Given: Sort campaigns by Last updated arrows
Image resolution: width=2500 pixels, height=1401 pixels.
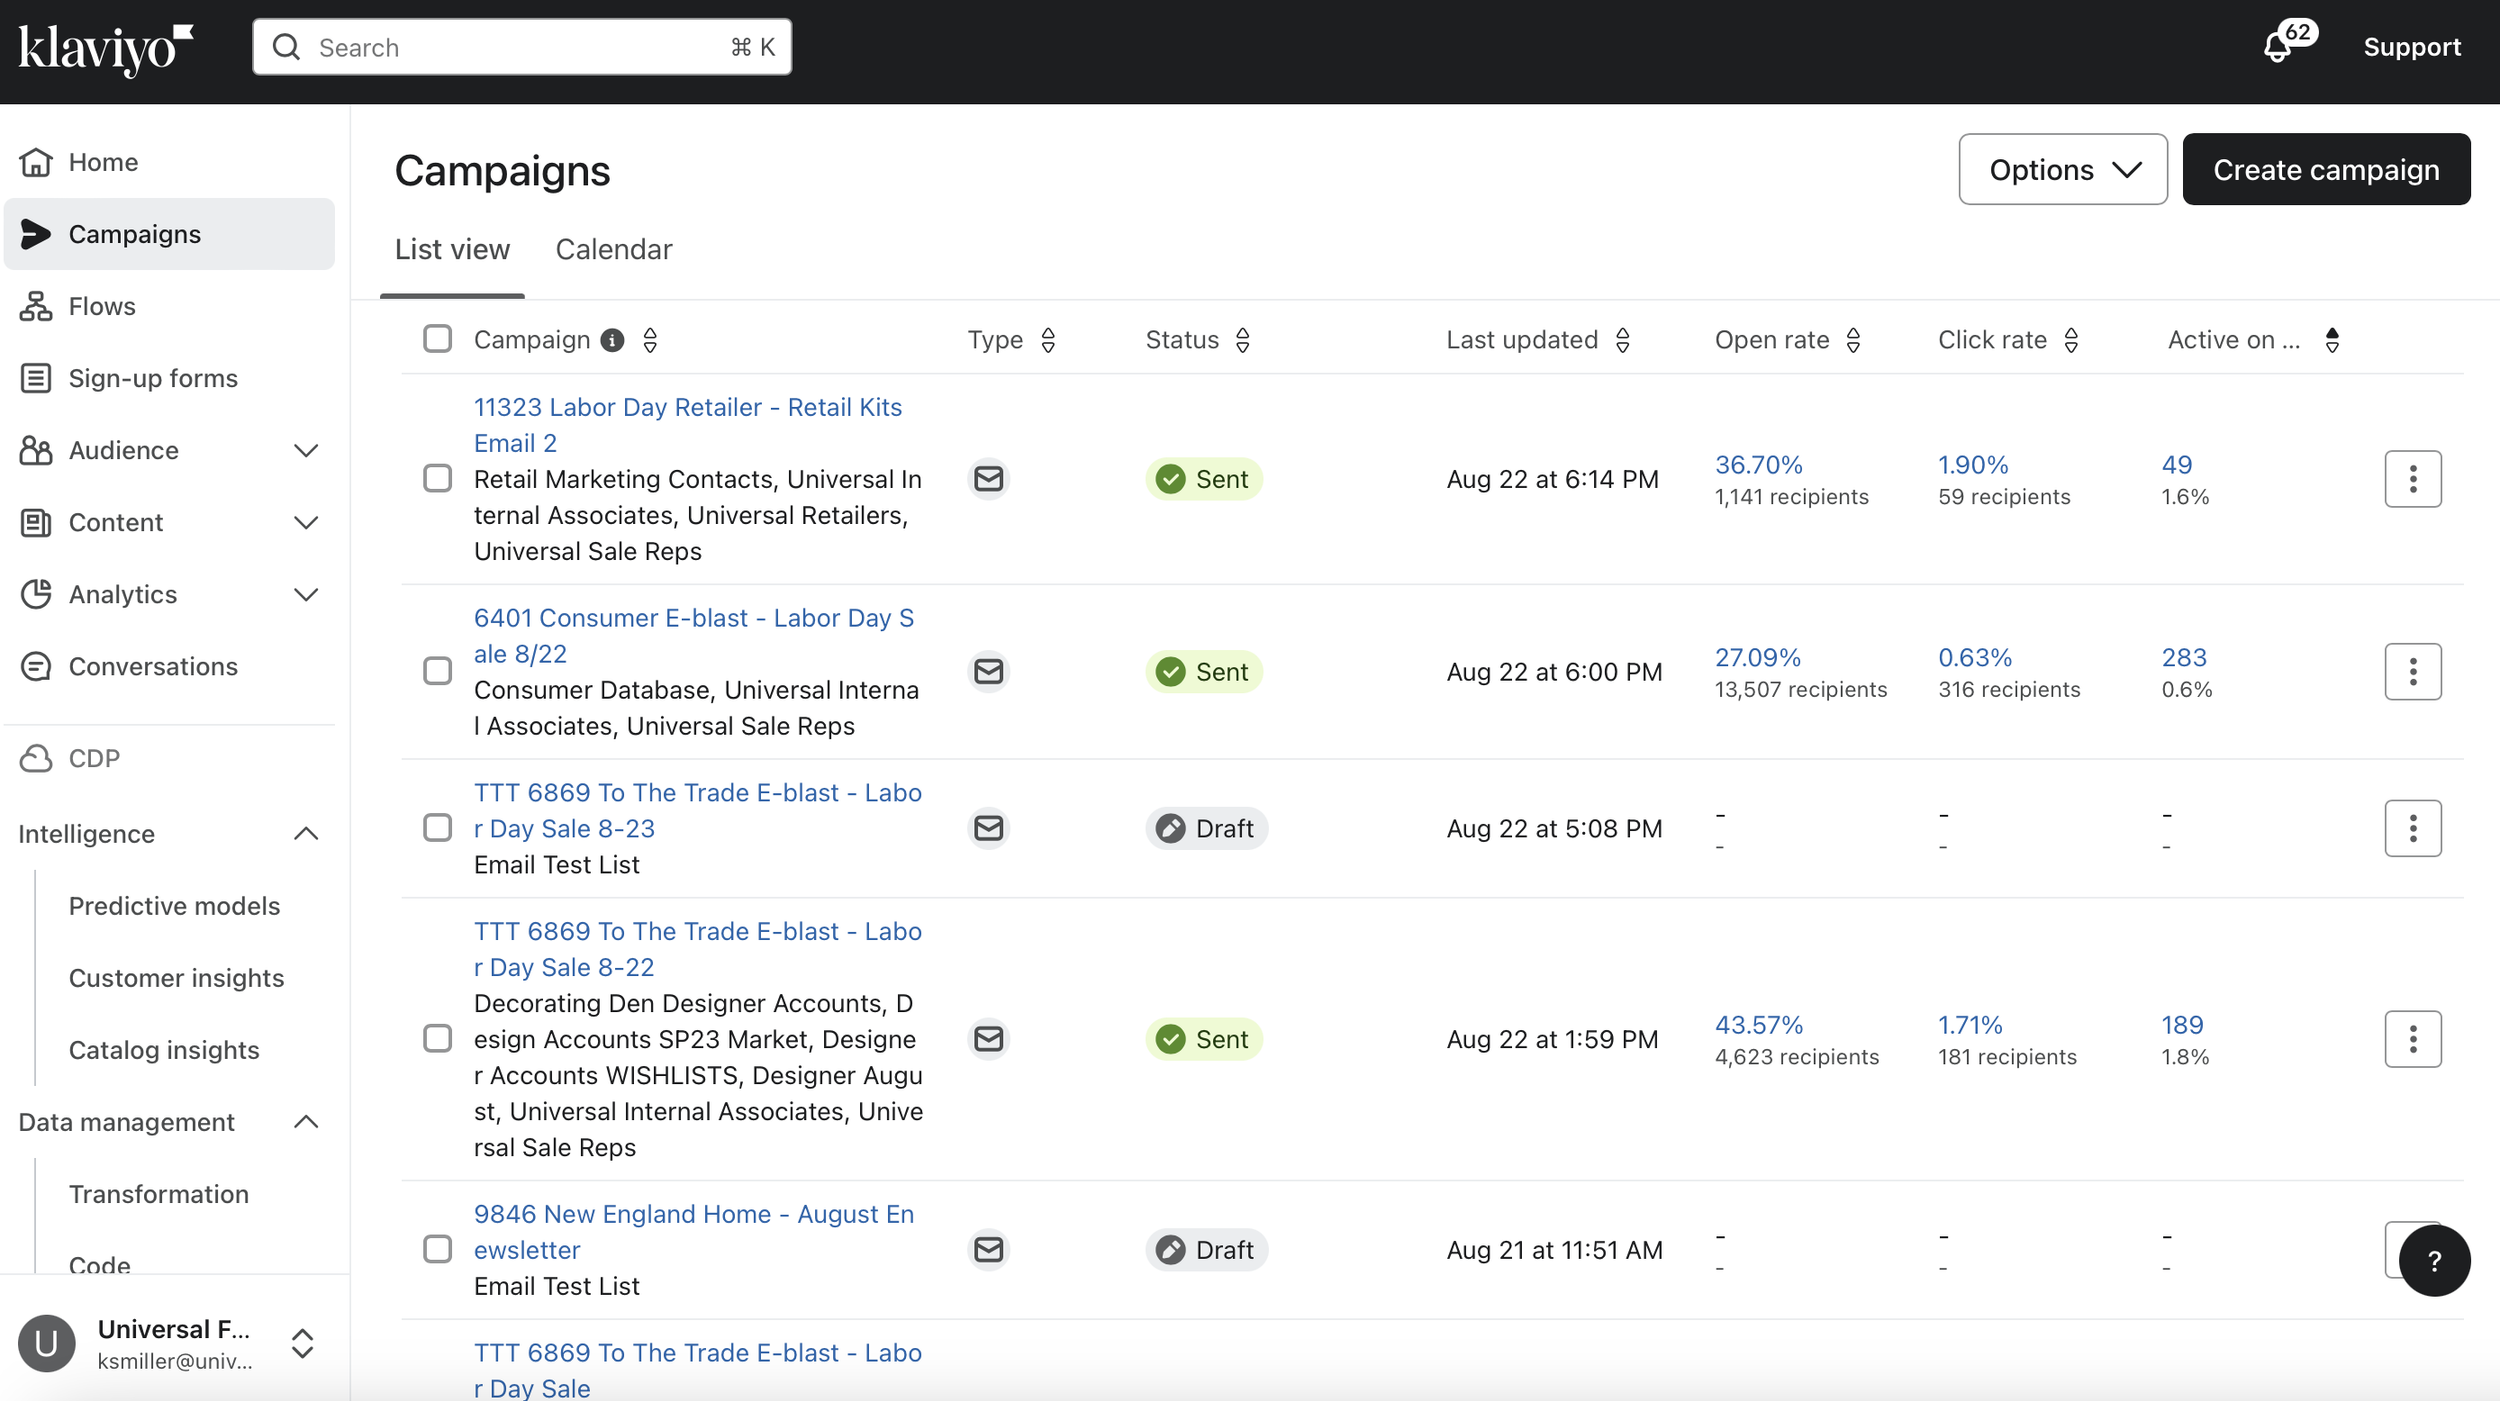Looking at the screenshot, I should tap(1622, 340).
